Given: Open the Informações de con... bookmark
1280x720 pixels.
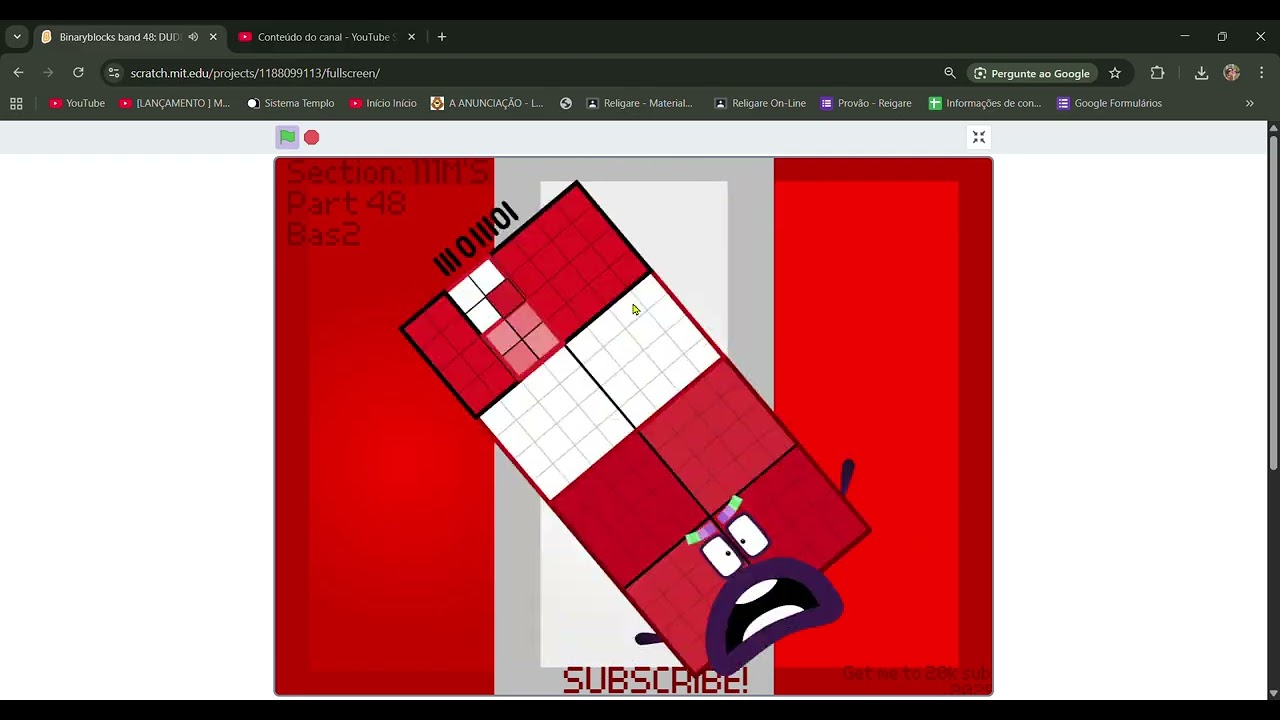Looking at the screenshot, I should pos(985,103).
